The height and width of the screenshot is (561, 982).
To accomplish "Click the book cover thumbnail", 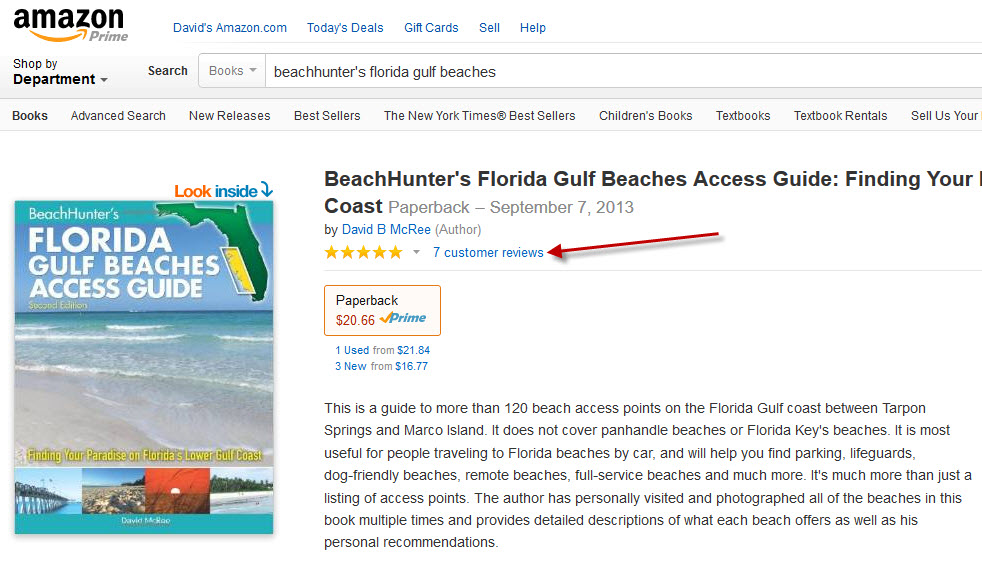I will 144,367.
